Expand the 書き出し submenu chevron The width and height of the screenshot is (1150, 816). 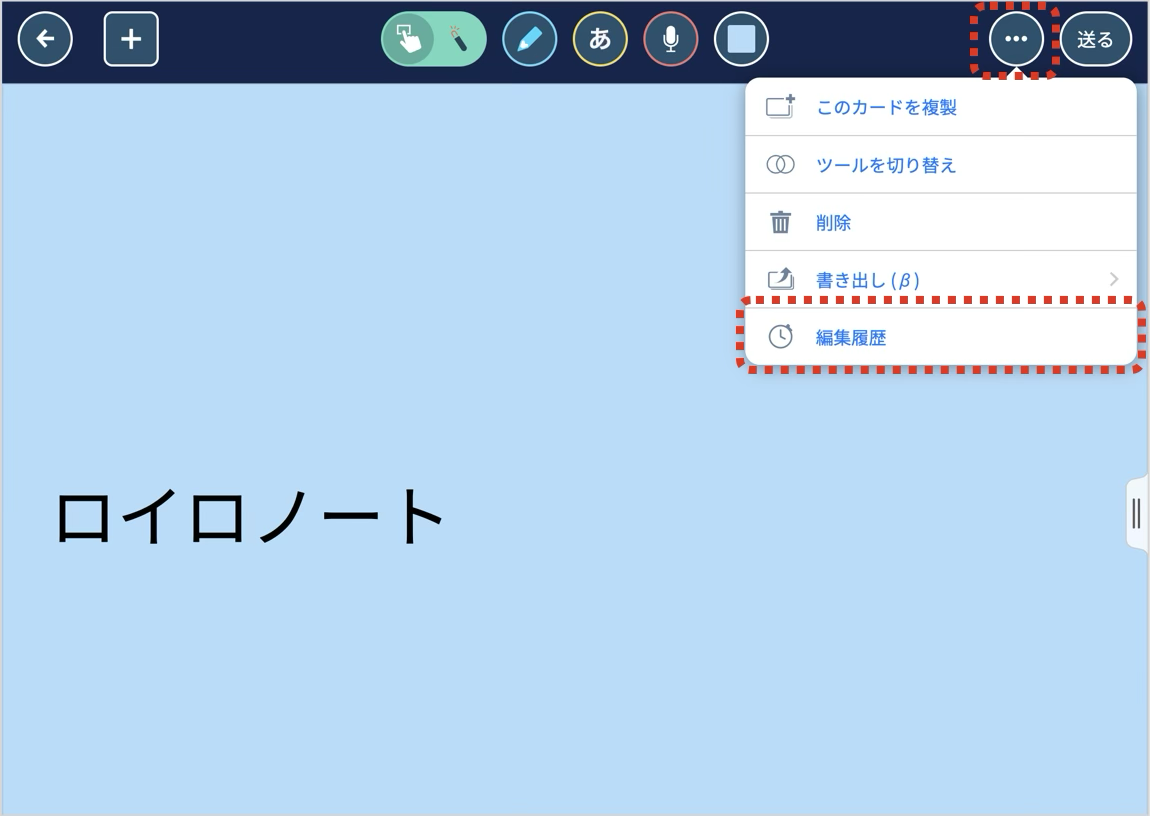click(1114, 279)
